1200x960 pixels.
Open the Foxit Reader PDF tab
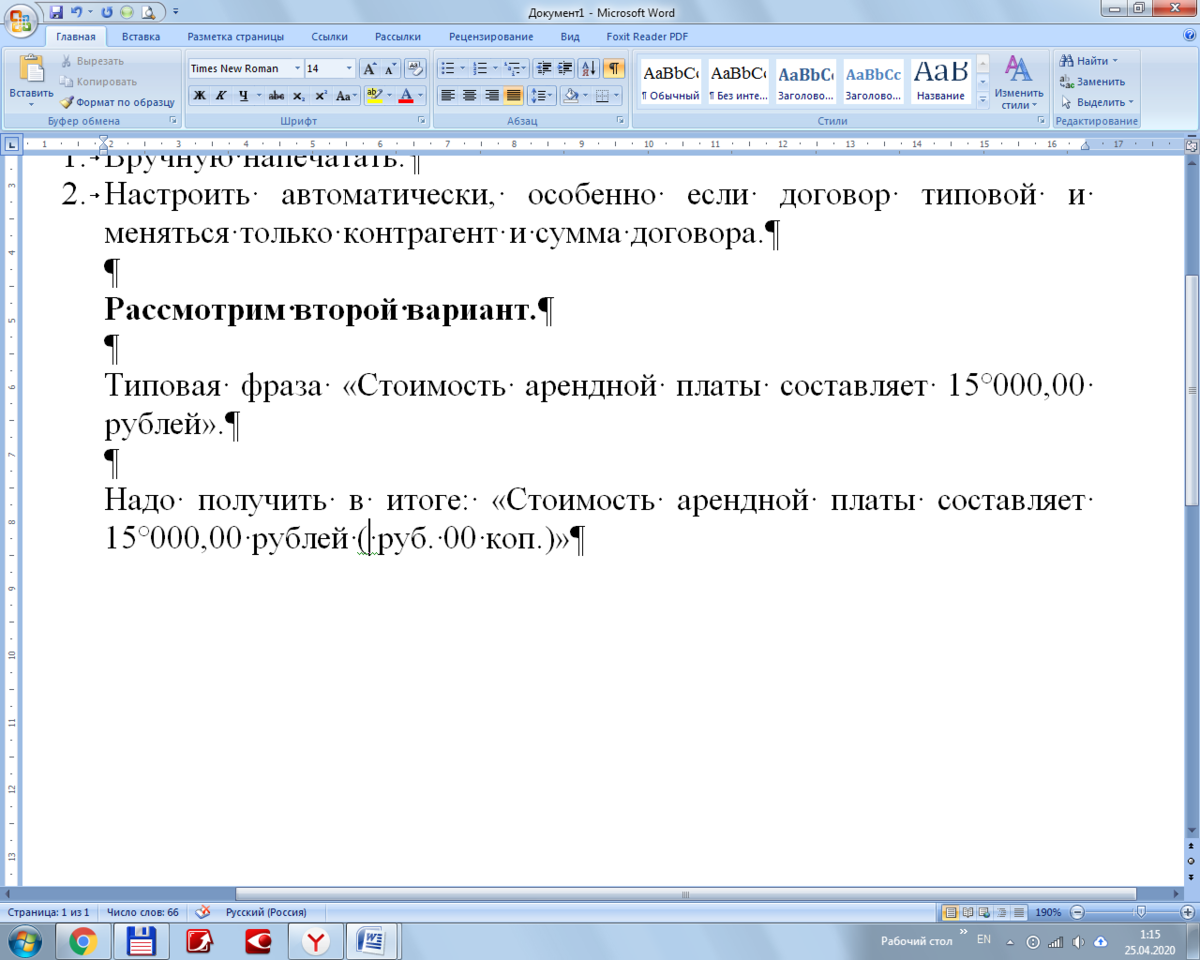(647, 37)
